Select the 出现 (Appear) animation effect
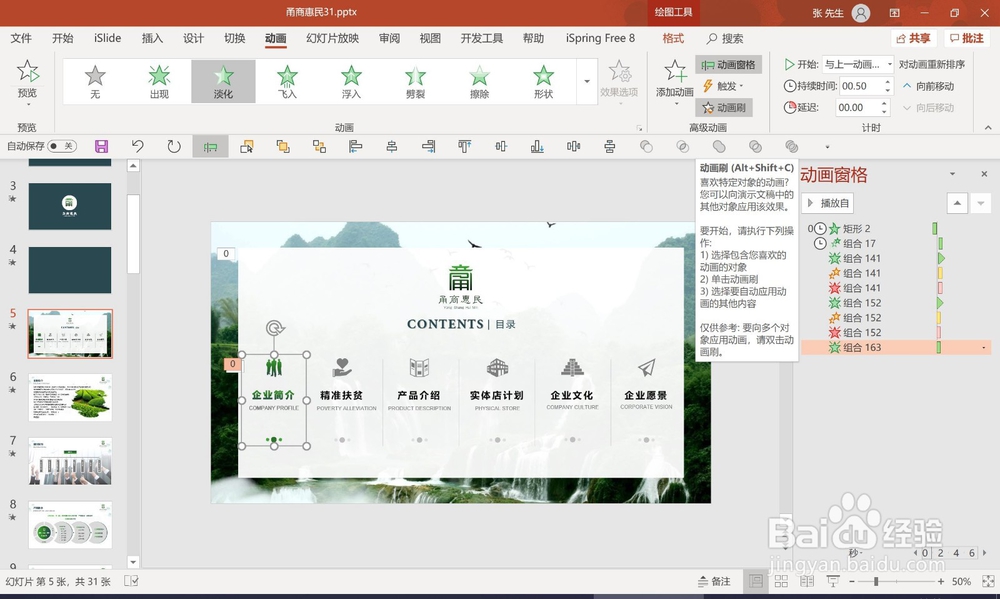The image size is (1000, 599). pyautogui.click(x=159, y=82)
